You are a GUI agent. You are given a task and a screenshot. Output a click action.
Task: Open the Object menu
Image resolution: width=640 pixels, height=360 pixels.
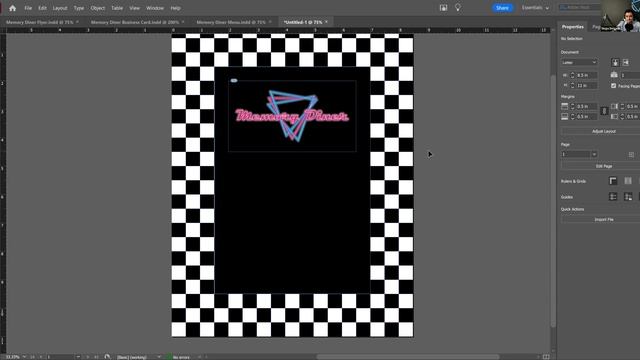(98, 8)
